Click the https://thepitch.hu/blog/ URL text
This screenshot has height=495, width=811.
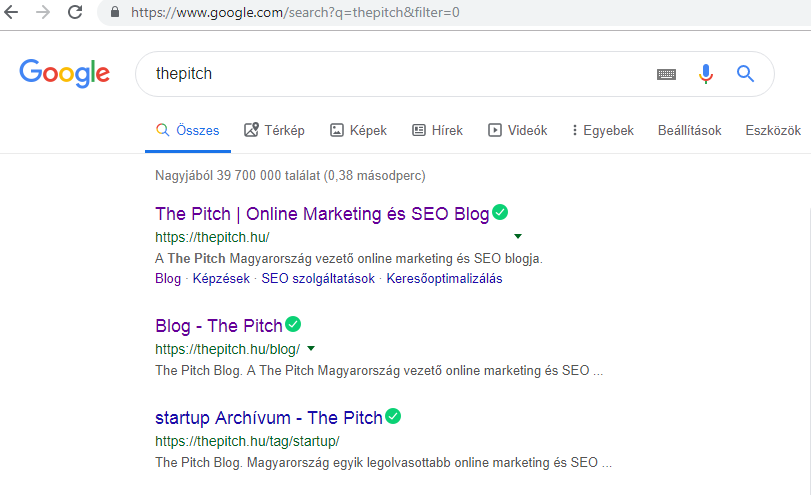228,350
